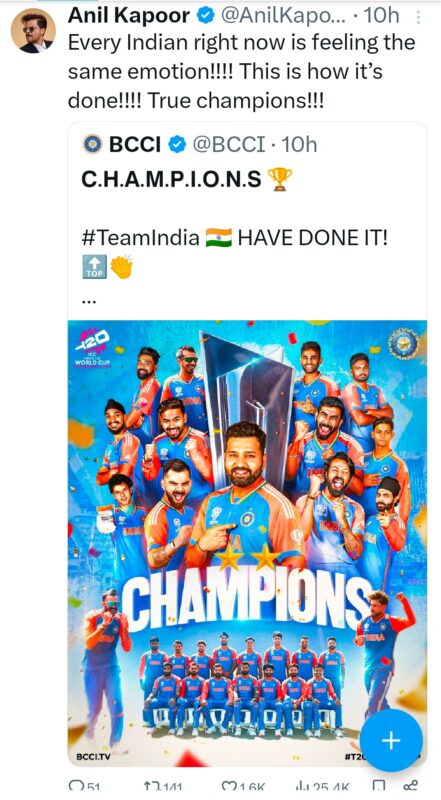441x800 pixels.
Task: Open the tweet's three-dot options menu
Action: coord(419,18)
